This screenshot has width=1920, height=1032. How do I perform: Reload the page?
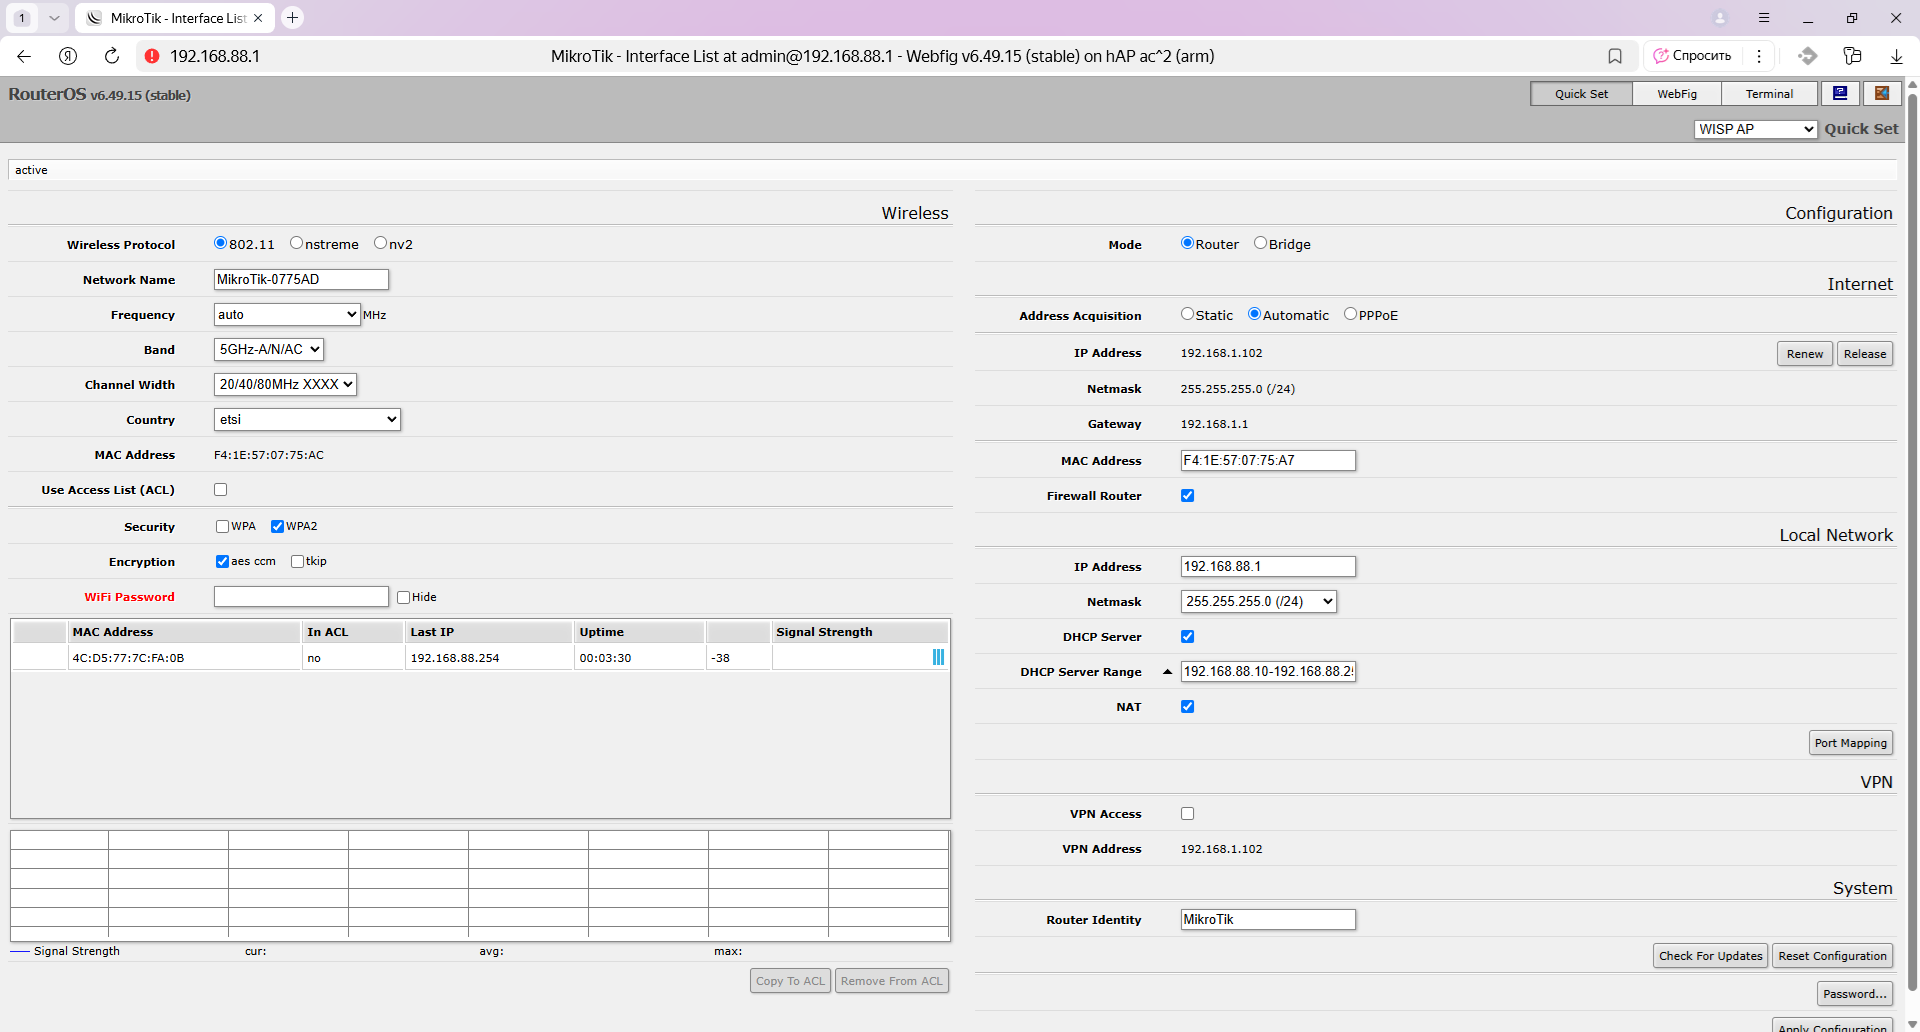(x=112, y=56)
